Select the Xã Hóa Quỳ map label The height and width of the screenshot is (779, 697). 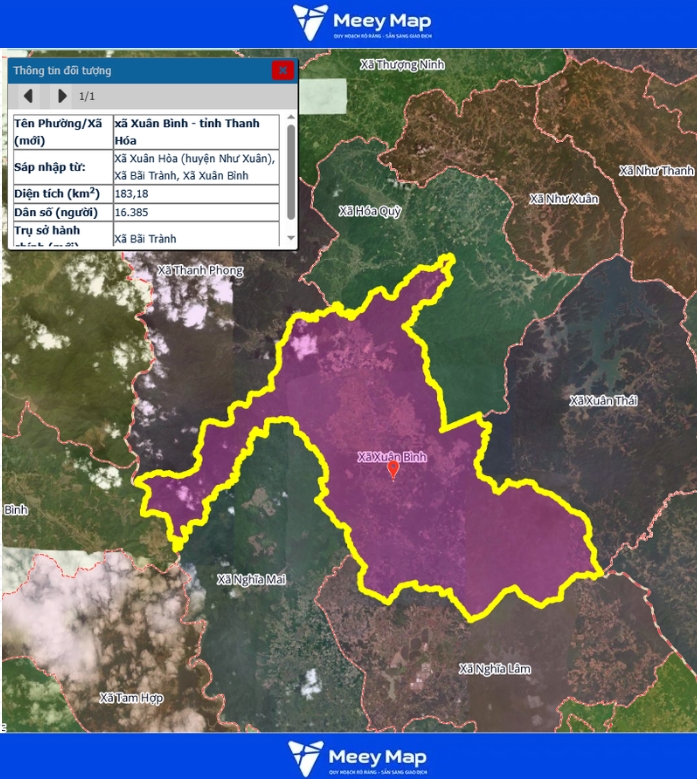(x=369, y=211)
